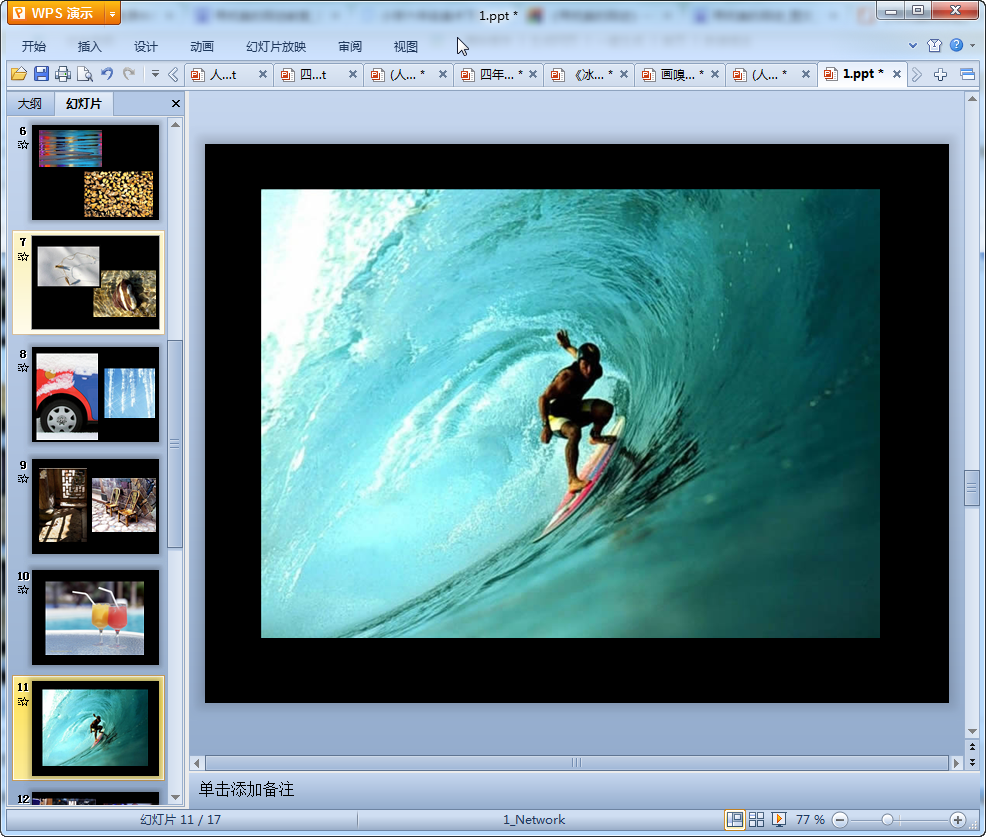Close the slide thumbnail panel

pyautogui.click(x=176, y=103)
